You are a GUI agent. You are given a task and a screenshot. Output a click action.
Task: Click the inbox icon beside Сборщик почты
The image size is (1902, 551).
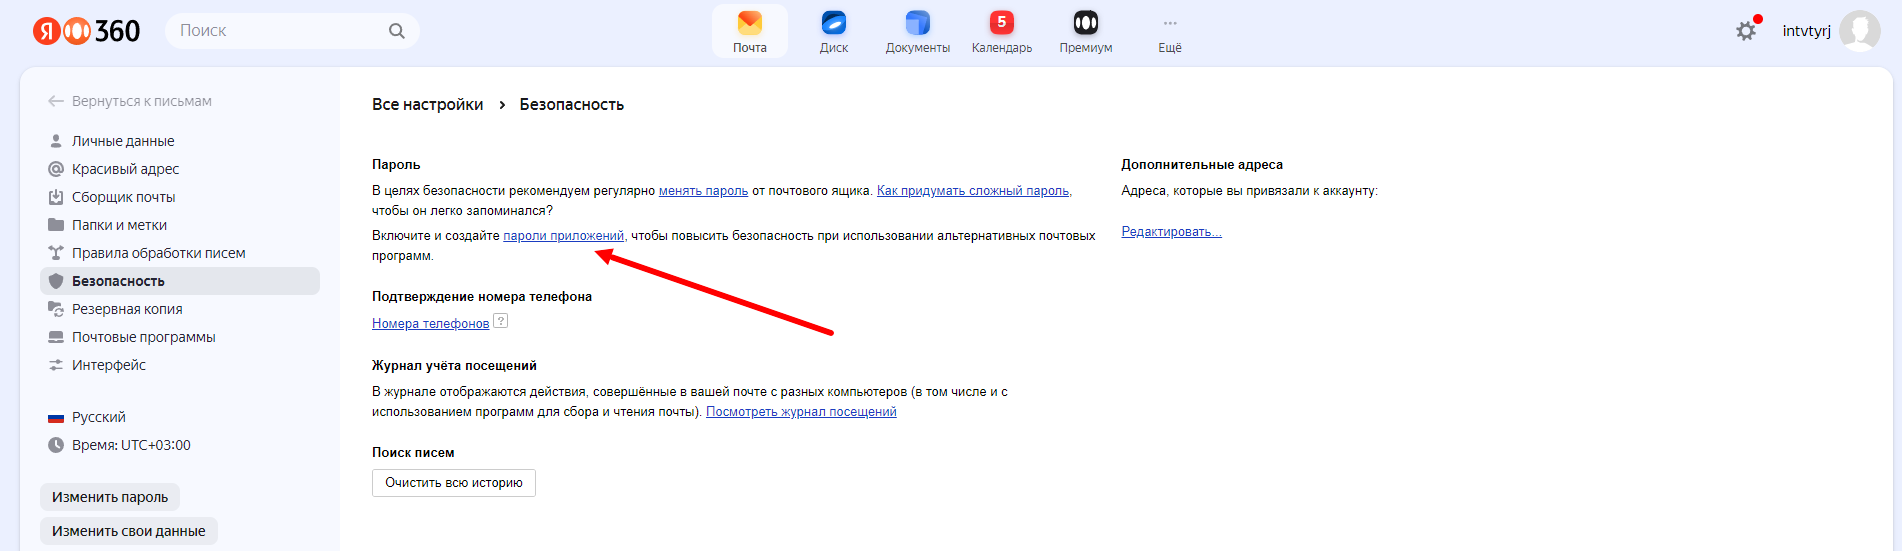pos(56,197)
